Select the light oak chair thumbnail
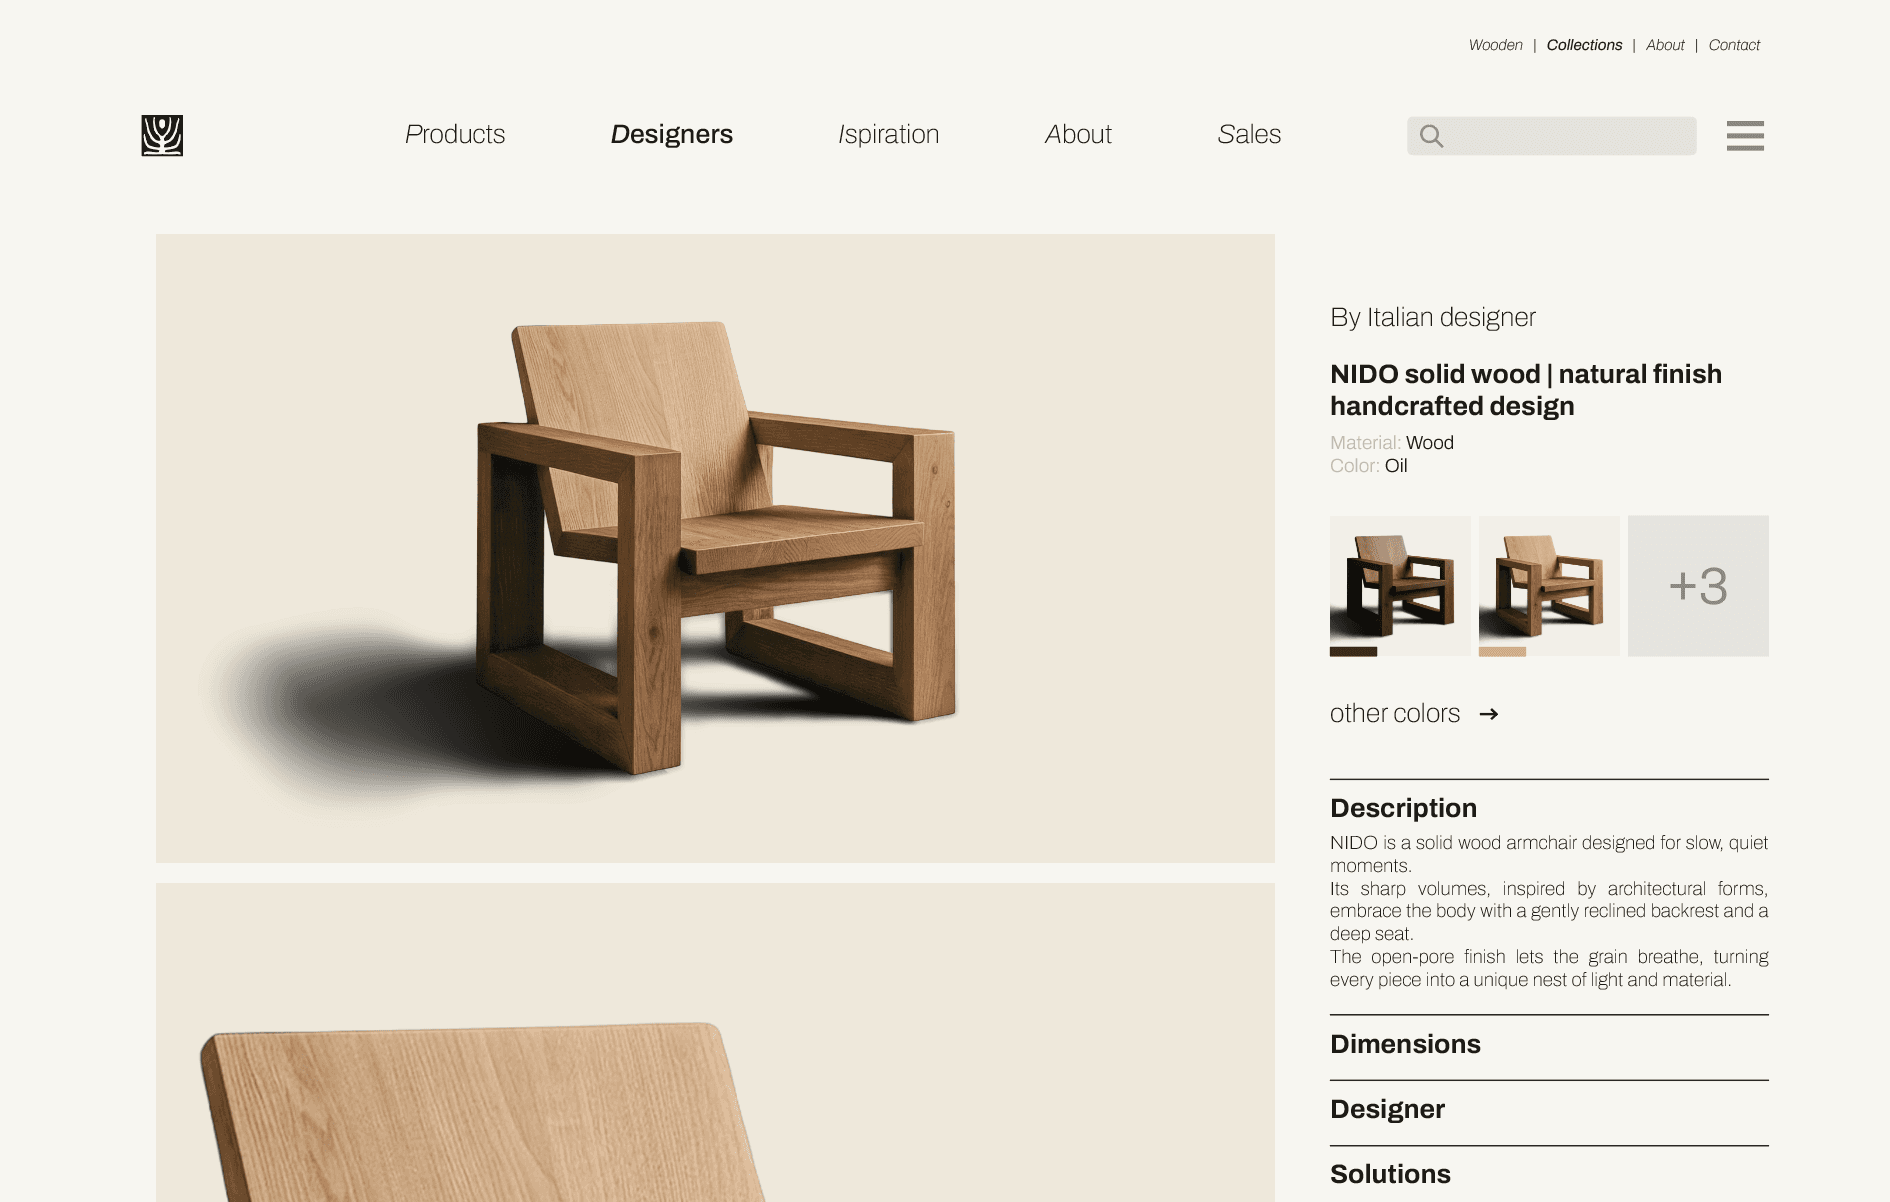 click(1549, 586)
